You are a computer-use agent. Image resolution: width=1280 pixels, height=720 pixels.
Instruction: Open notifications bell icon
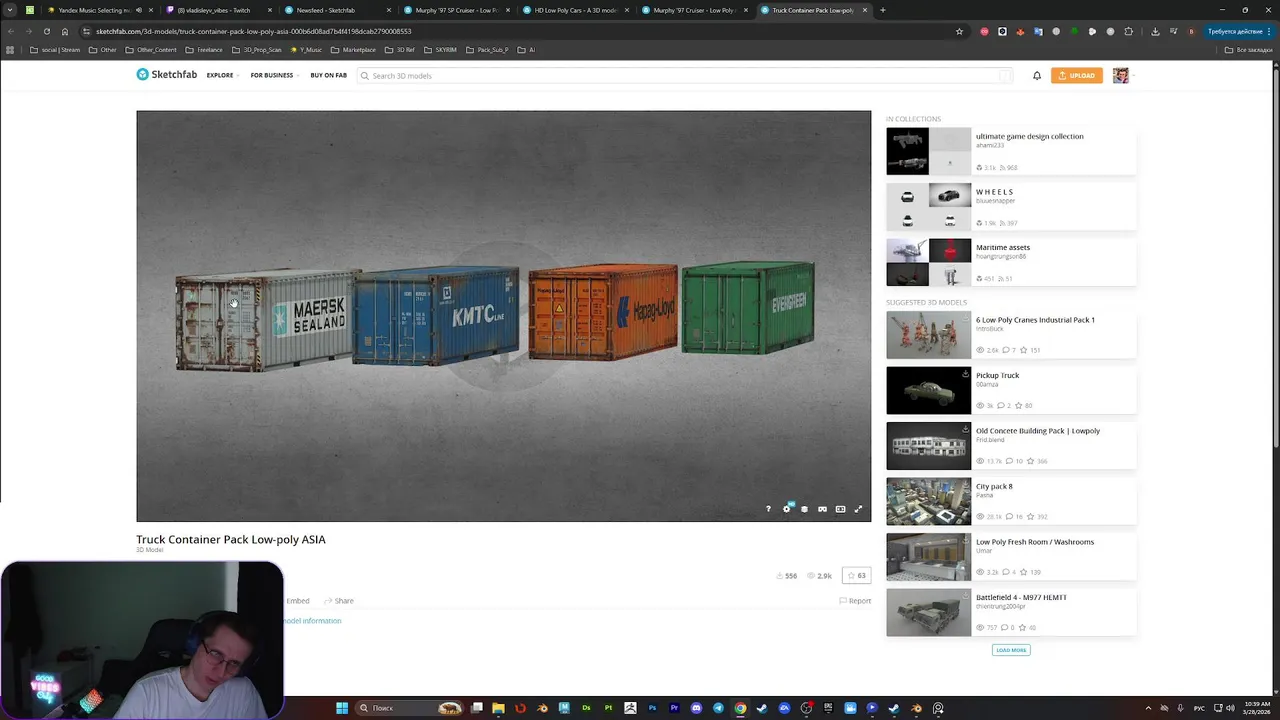pos(1037,75)
